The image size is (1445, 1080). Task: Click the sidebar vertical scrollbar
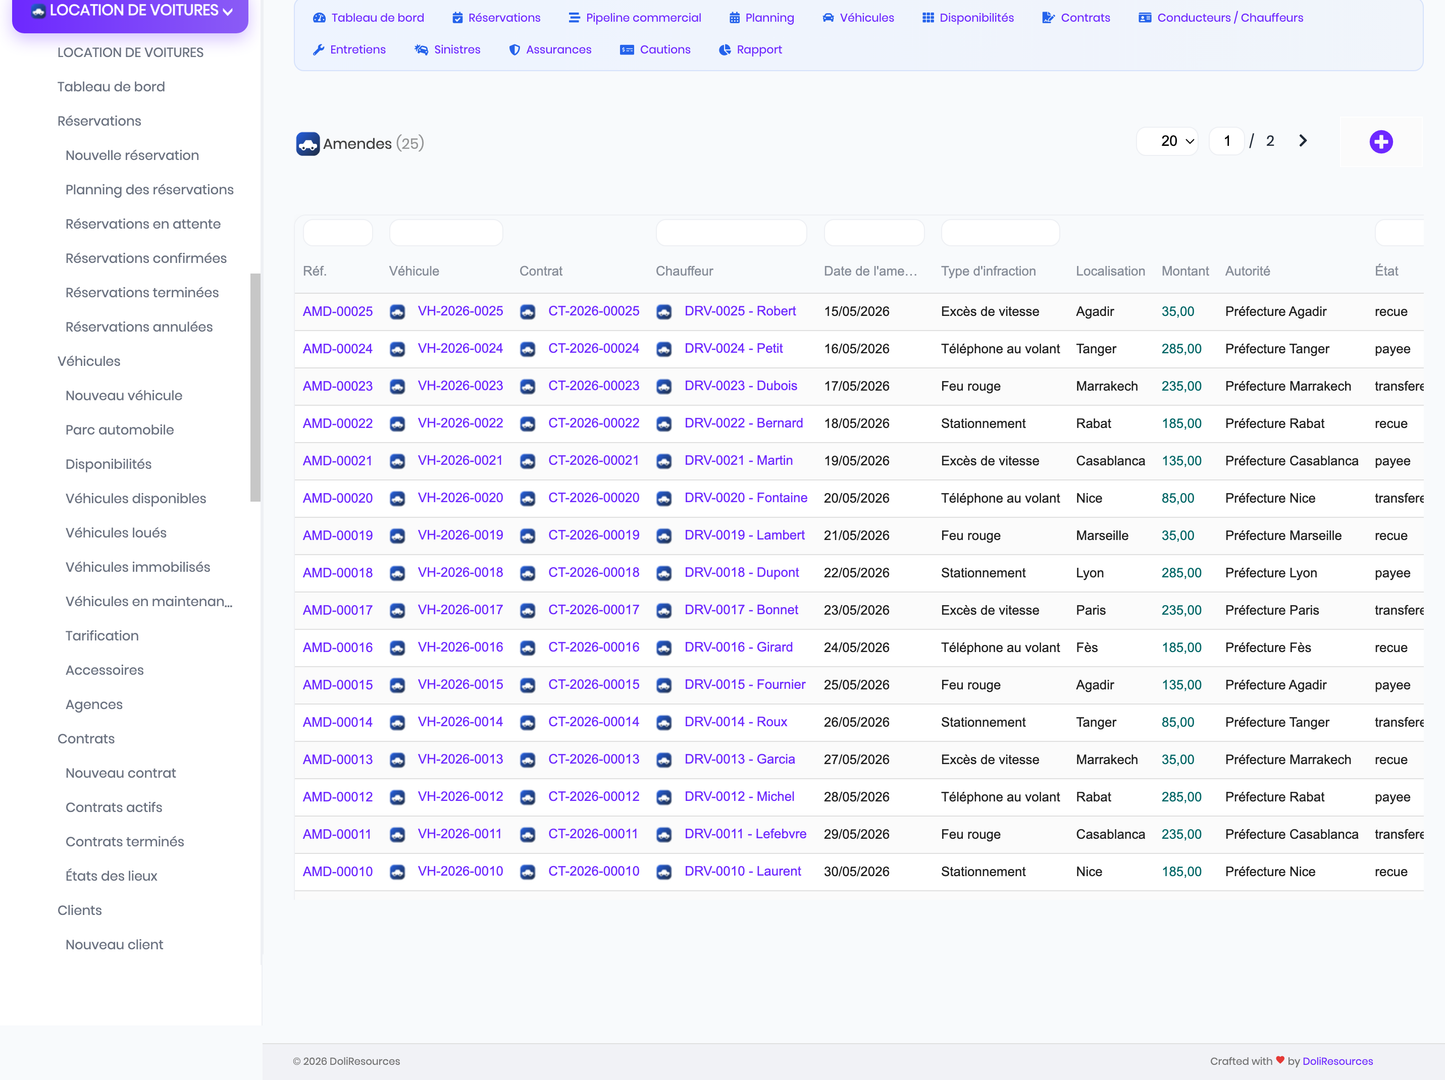[255, 387]
